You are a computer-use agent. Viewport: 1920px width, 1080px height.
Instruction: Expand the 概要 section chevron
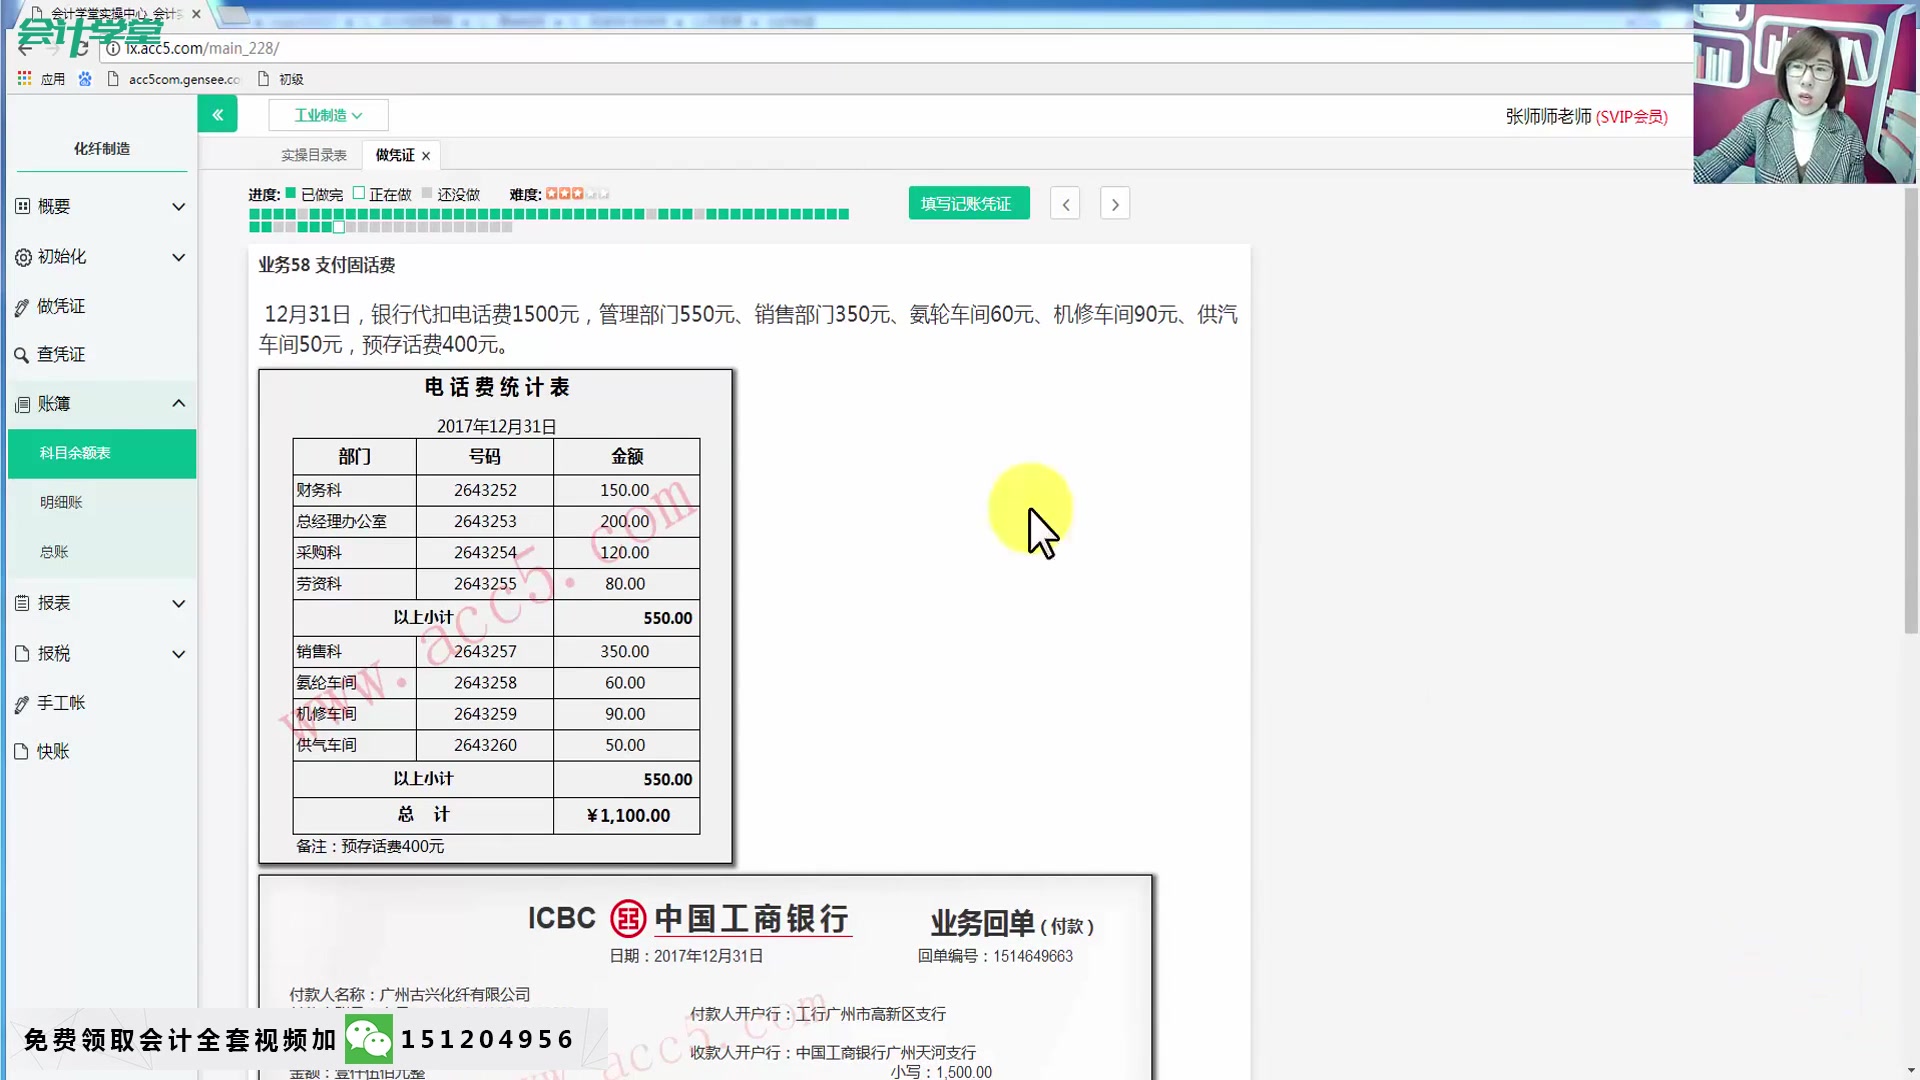[x=178, y=206]
